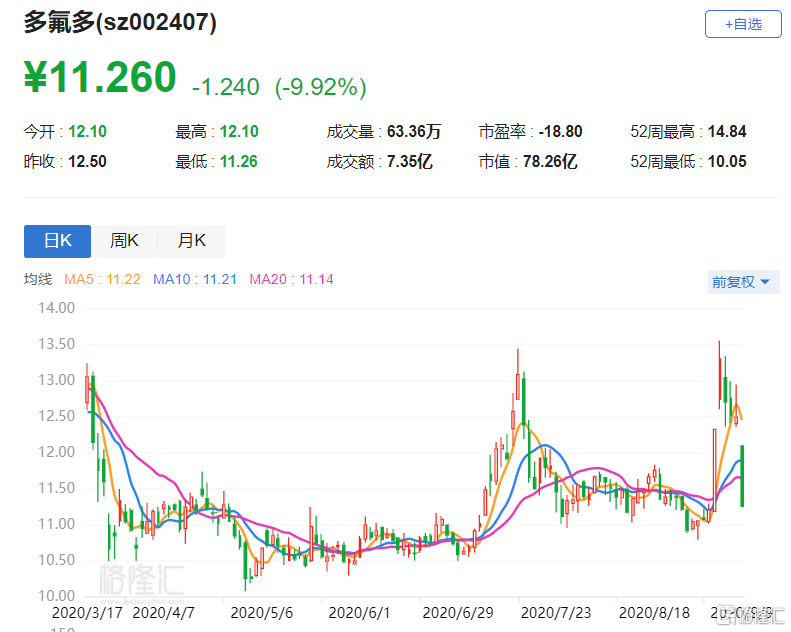Screen dimensions: 791x632
Task: Click the 昨收 value 12.50
Action: pos(87,161)
